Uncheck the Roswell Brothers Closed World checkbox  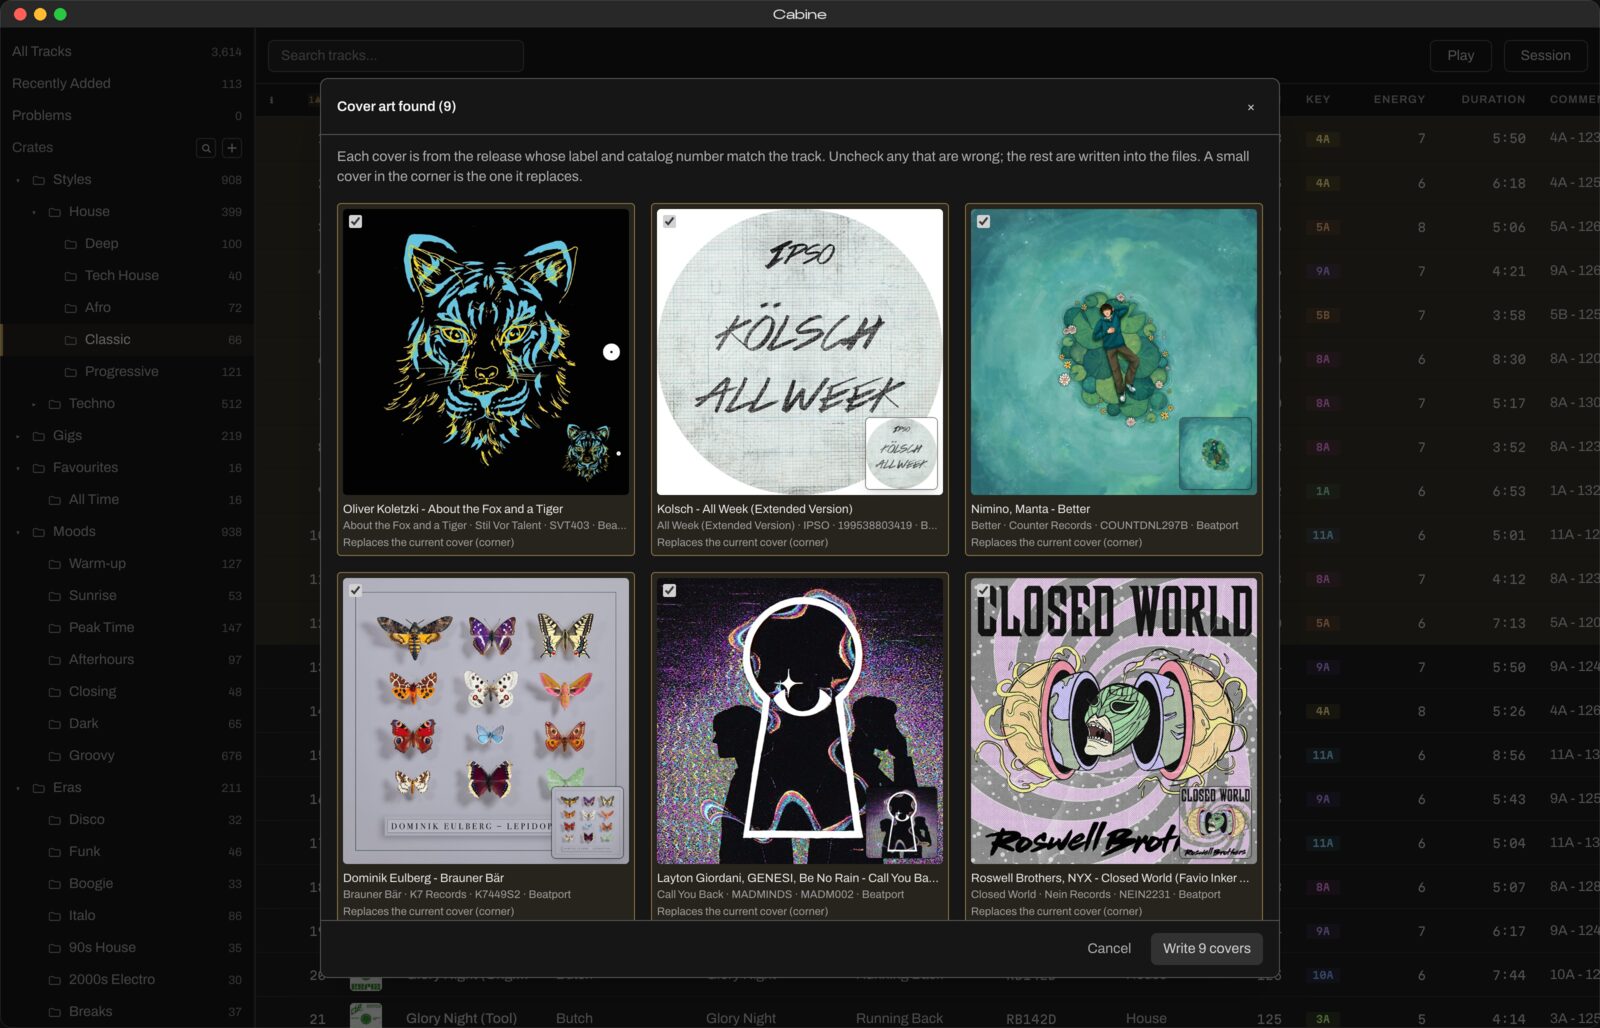[x=983, y=590]
